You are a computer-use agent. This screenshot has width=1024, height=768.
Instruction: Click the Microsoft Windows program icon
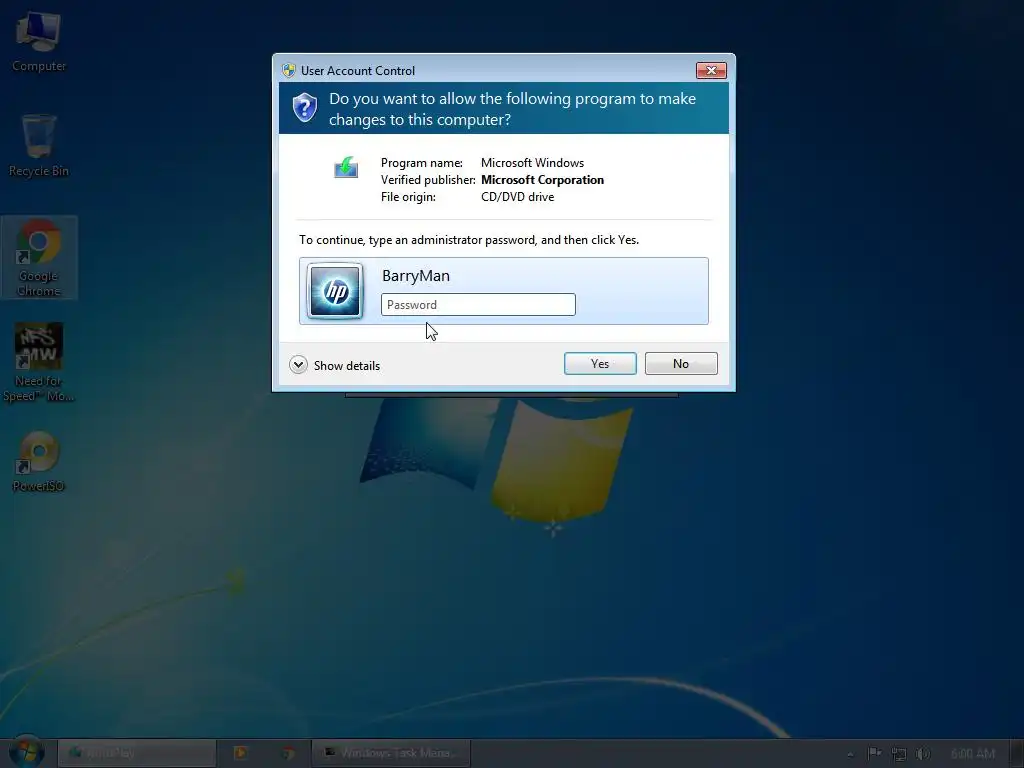tap(346, 167)
